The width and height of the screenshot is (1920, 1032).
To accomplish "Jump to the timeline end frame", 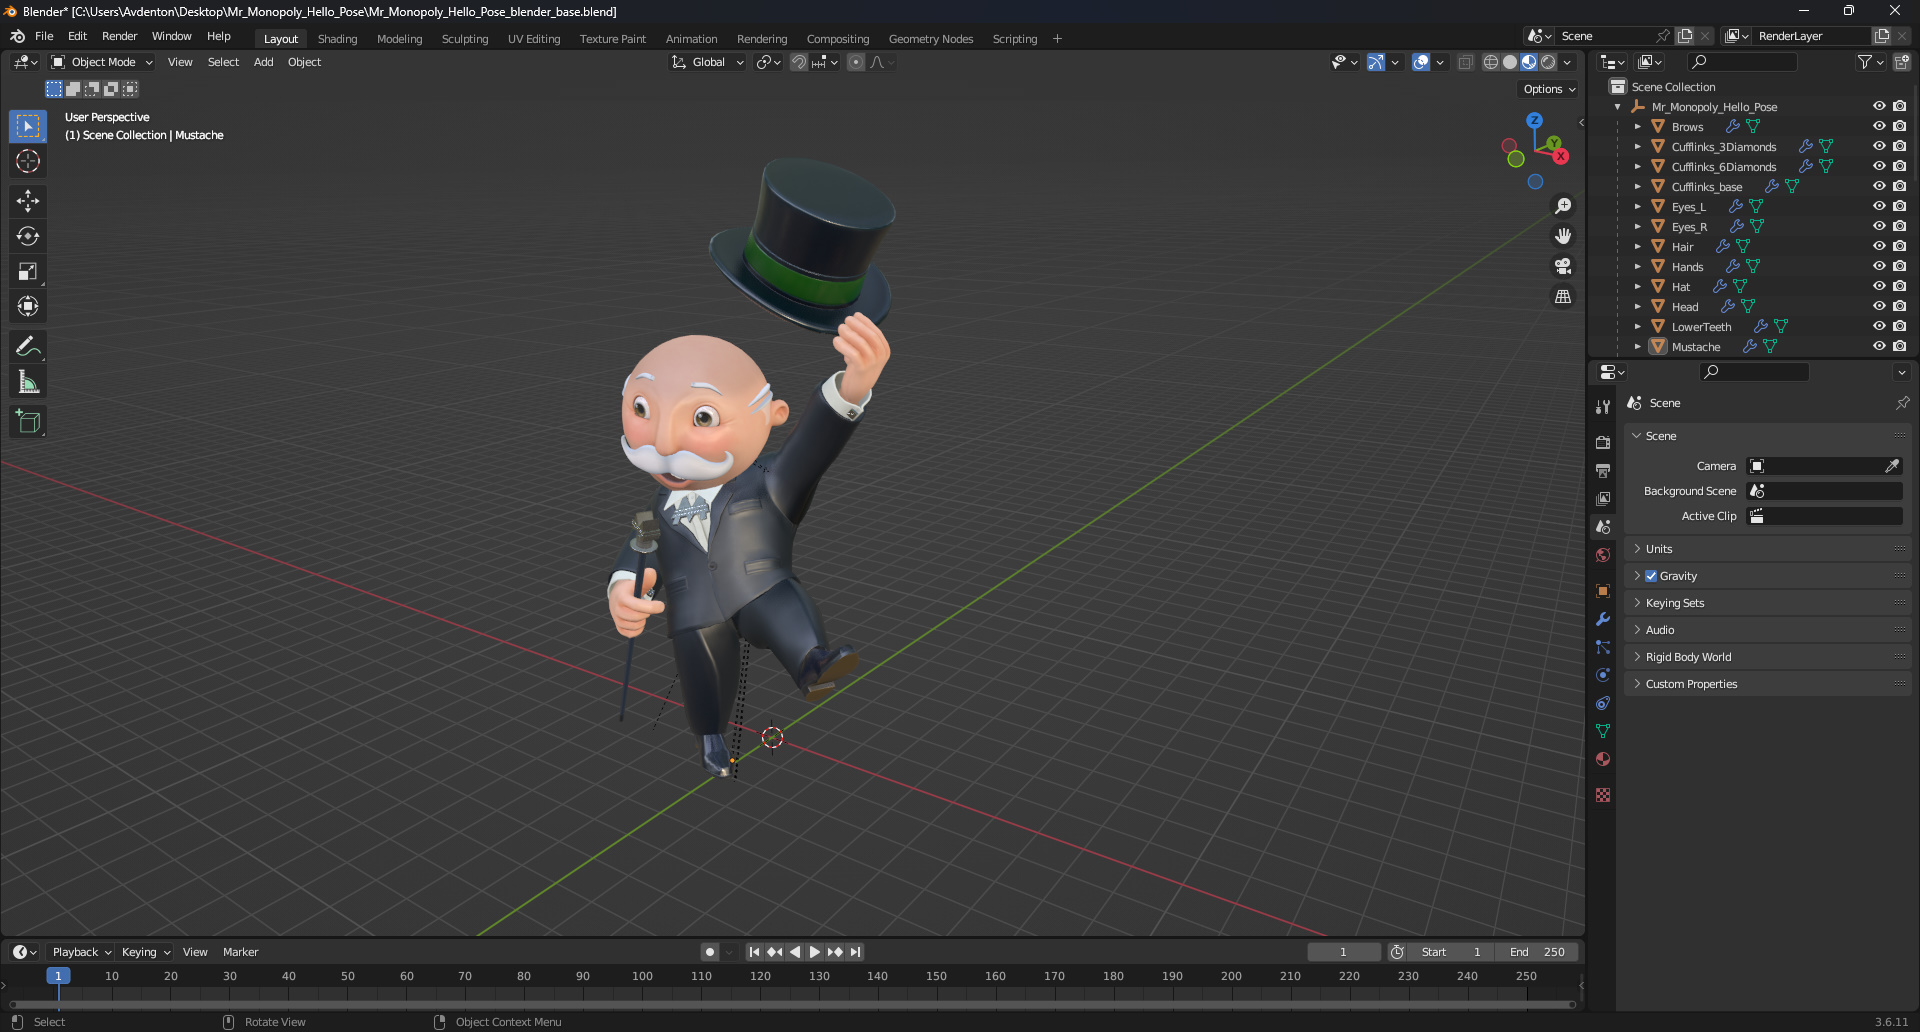I will coord(855,952).
